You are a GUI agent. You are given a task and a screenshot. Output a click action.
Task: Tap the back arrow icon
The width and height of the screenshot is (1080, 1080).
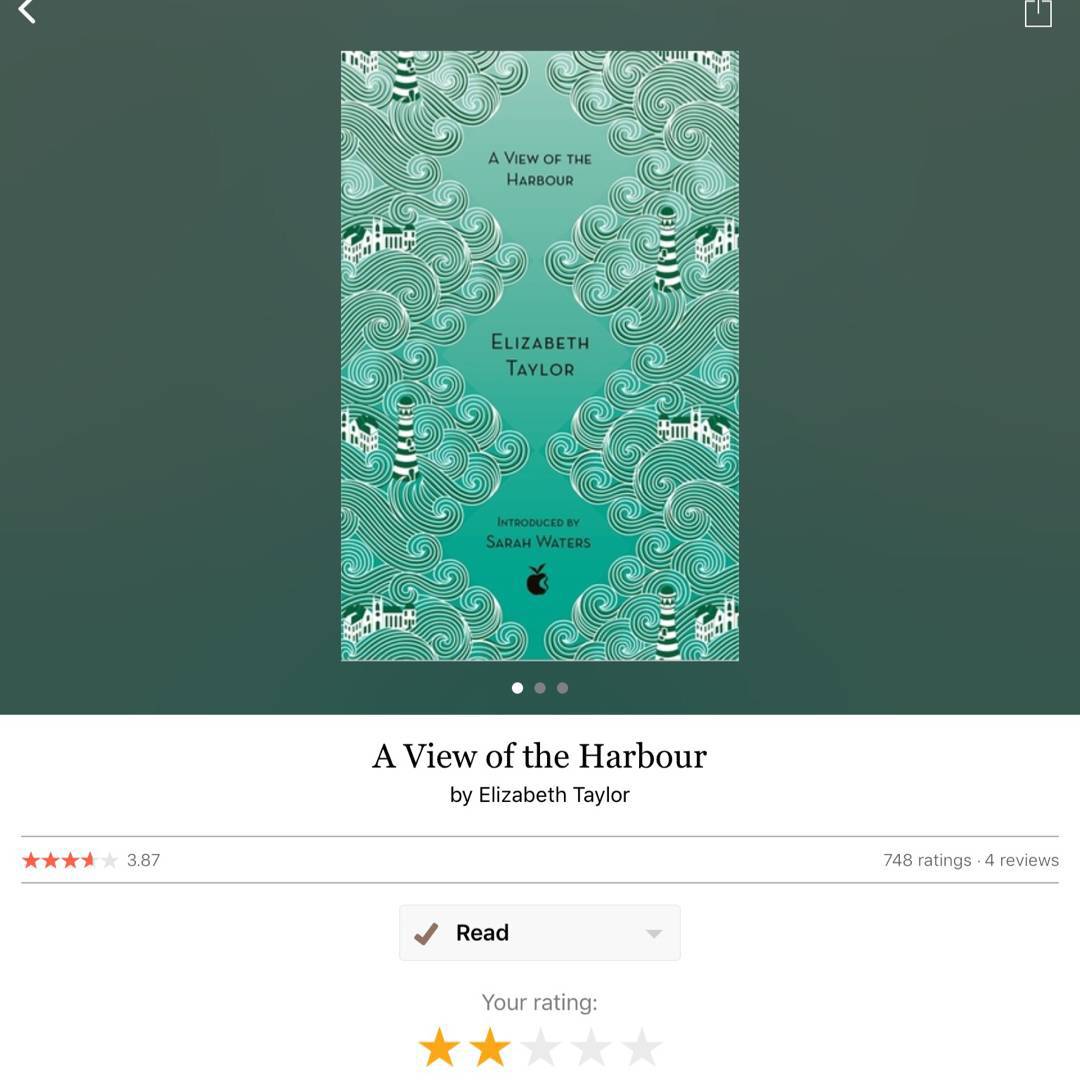tap(27, 10)
